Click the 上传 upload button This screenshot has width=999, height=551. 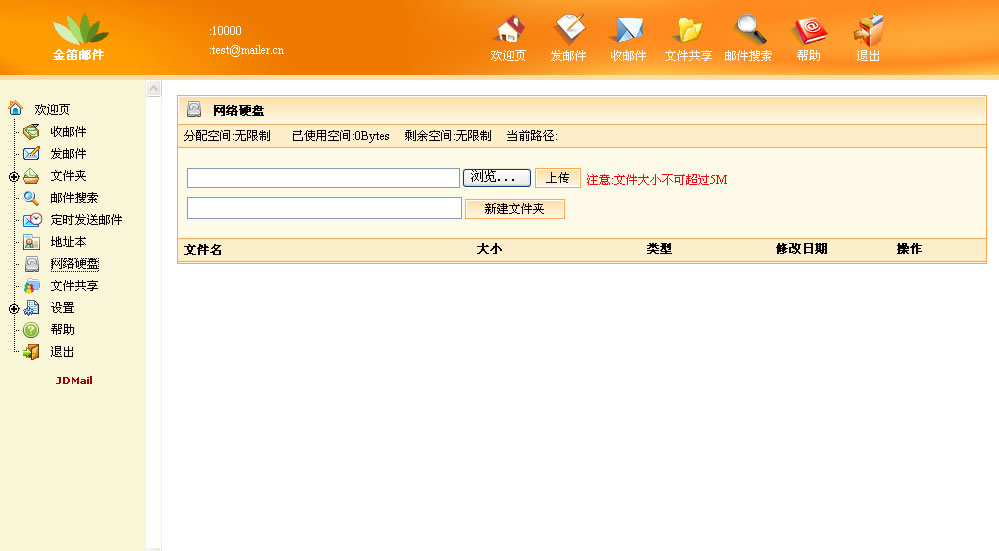[x=557, y=178]
